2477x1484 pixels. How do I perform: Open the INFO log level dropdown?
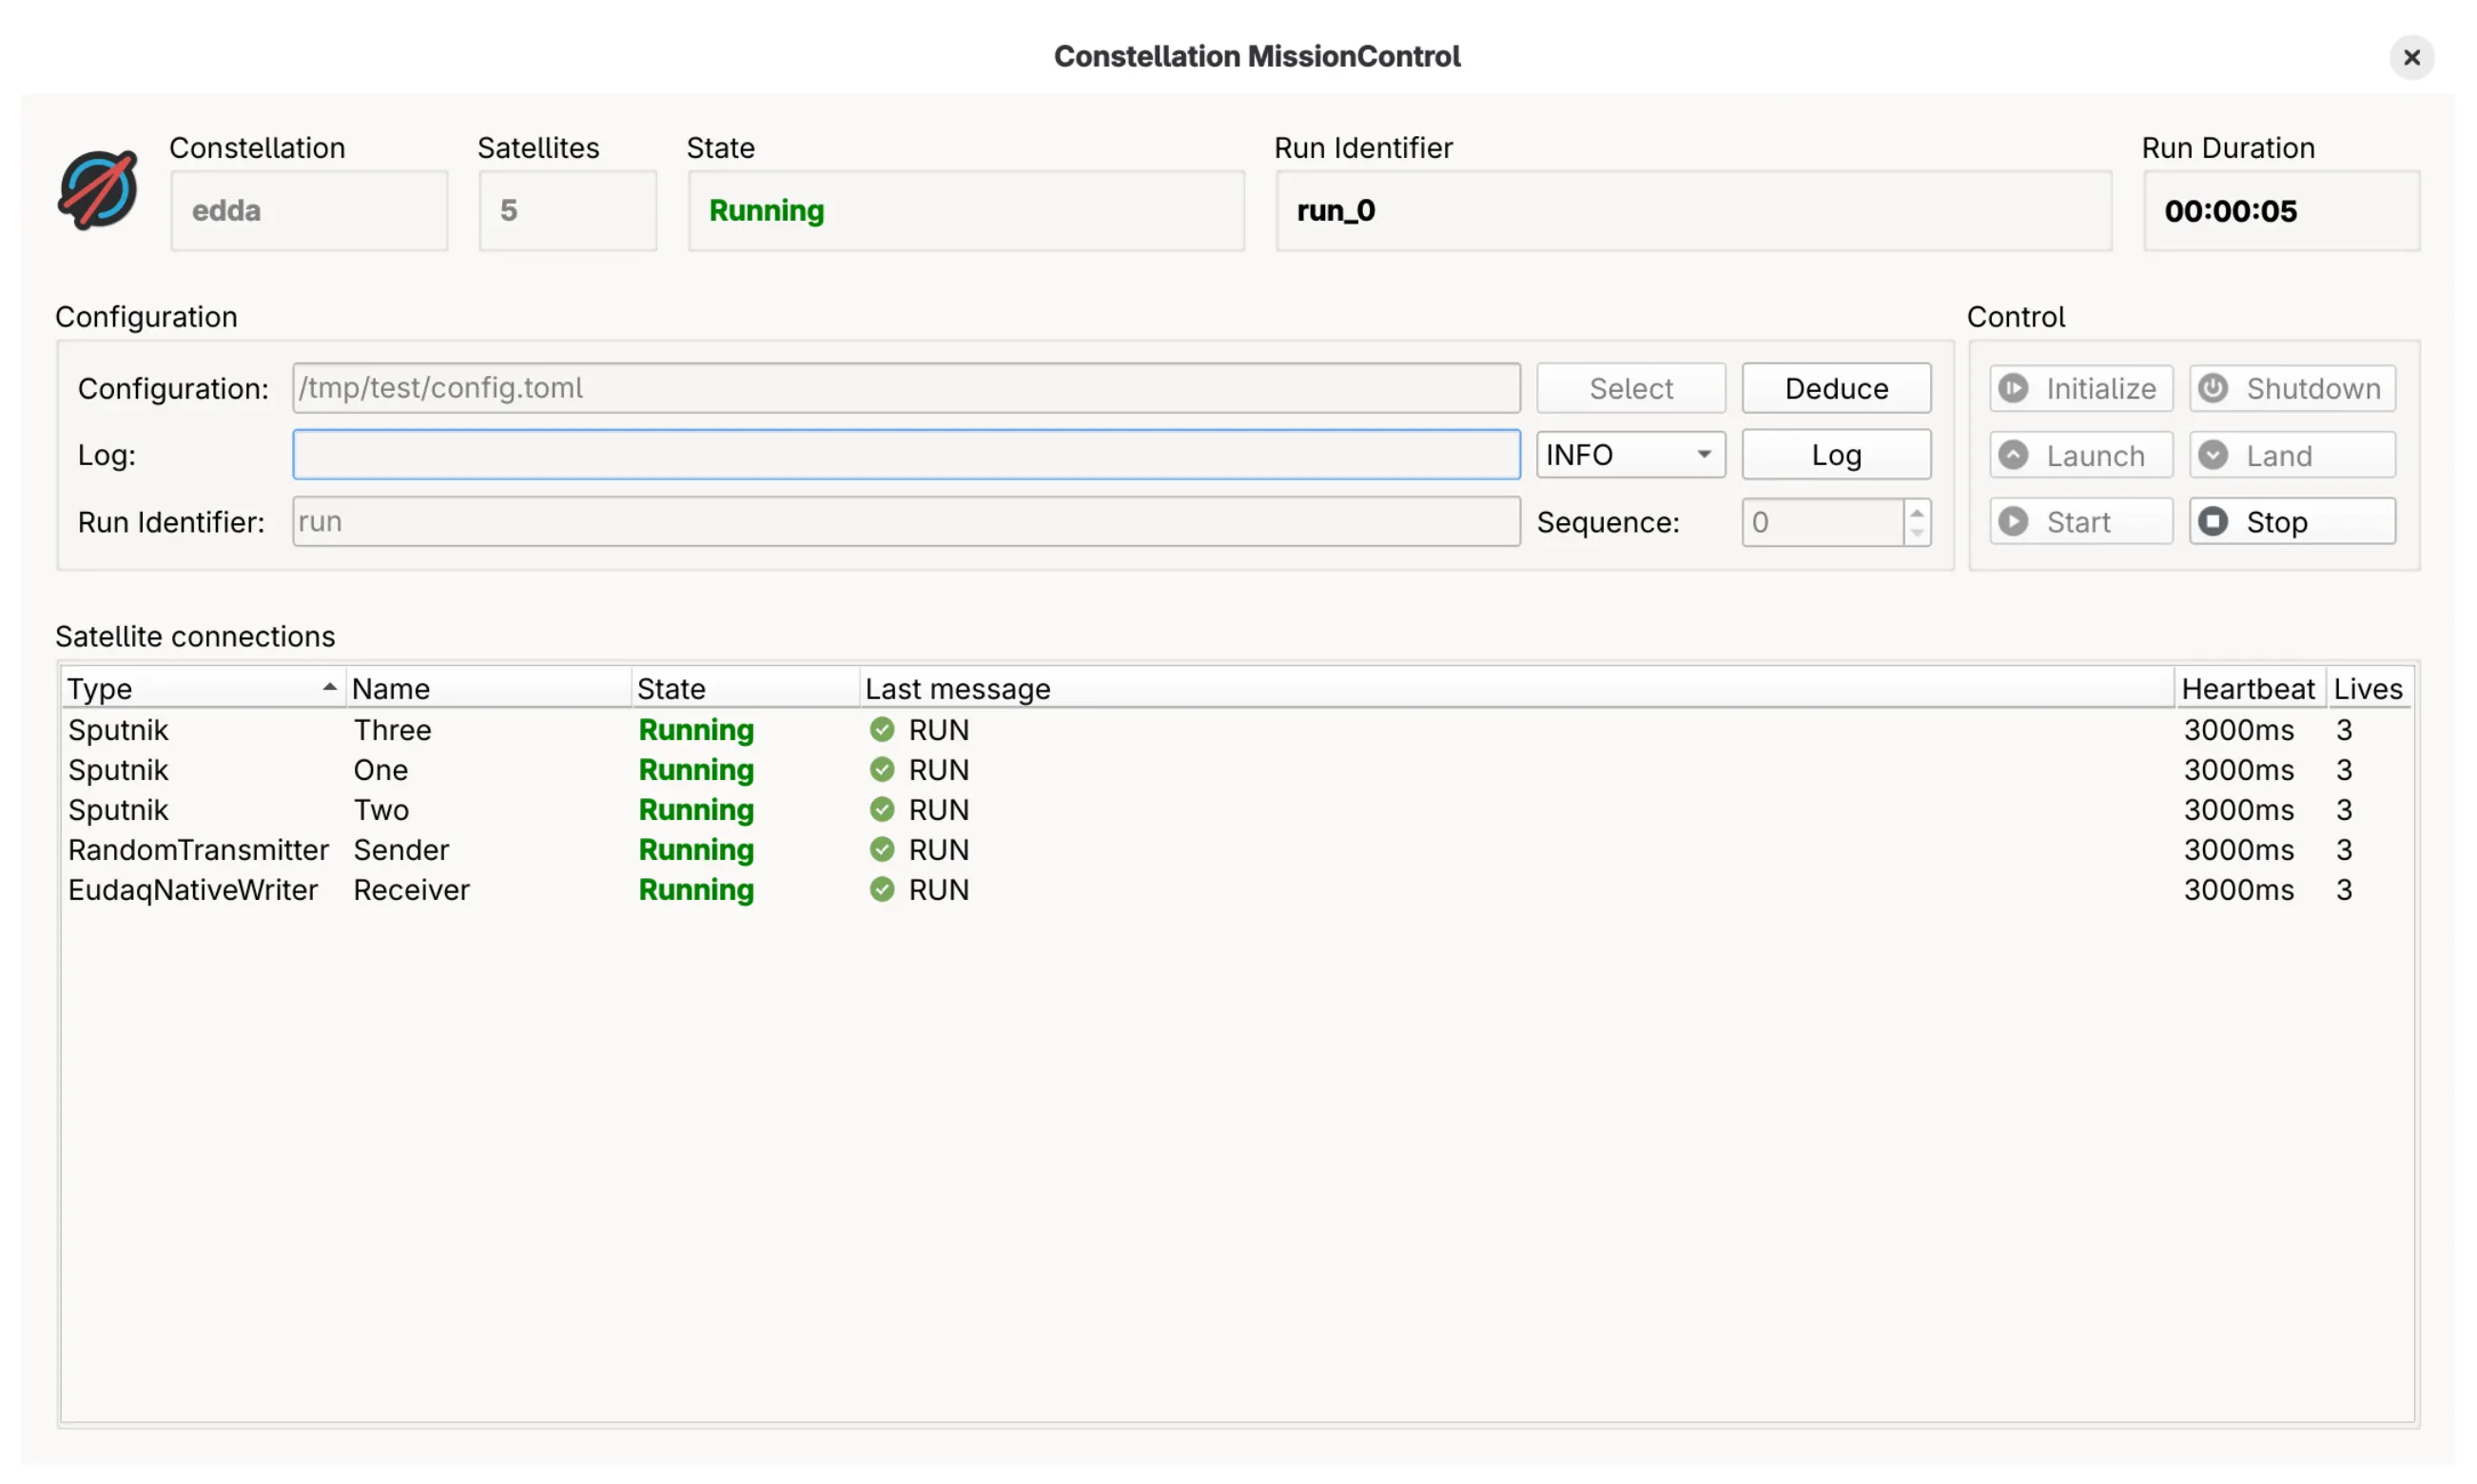pos(1630,455)
